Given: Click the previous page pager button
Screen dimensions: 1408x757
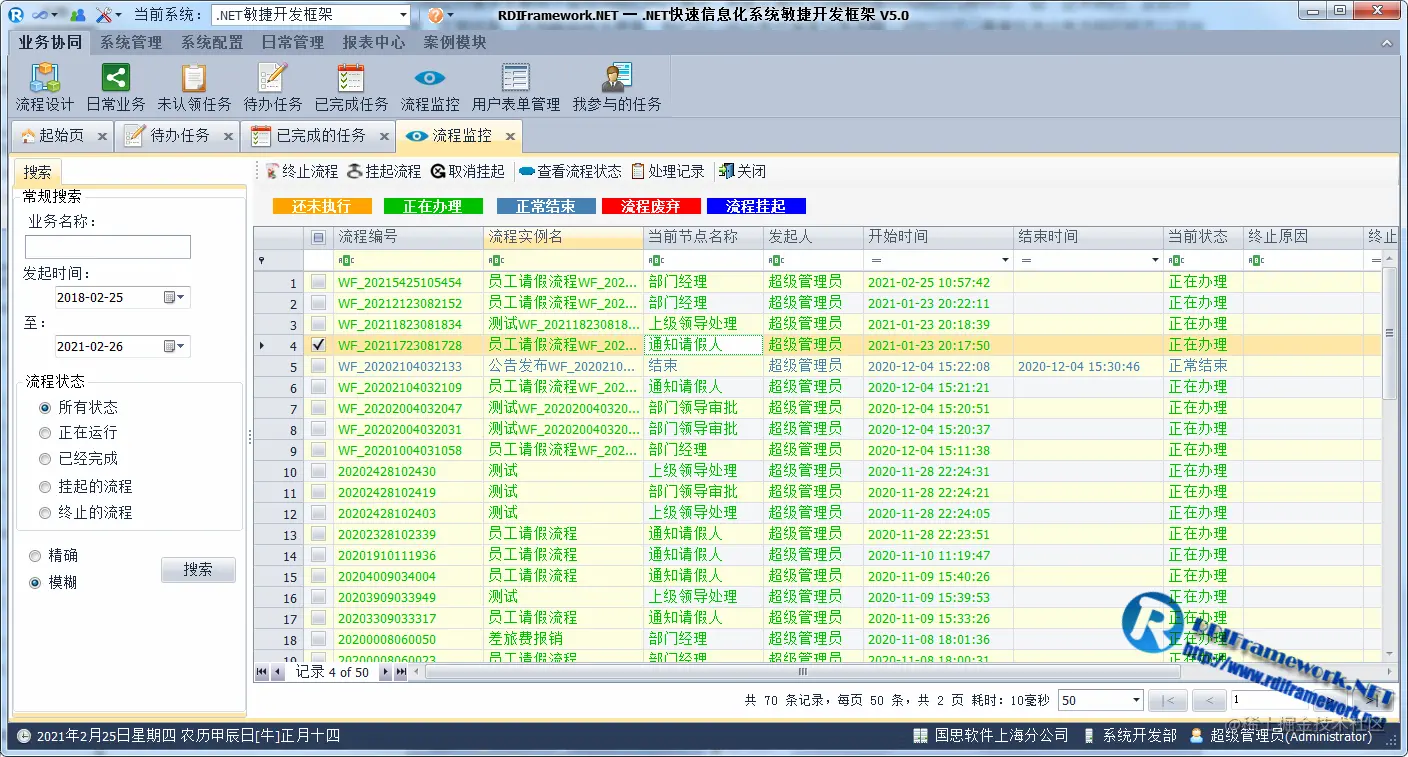Looking at the screenshot, I should click(x=1209, y=701).
